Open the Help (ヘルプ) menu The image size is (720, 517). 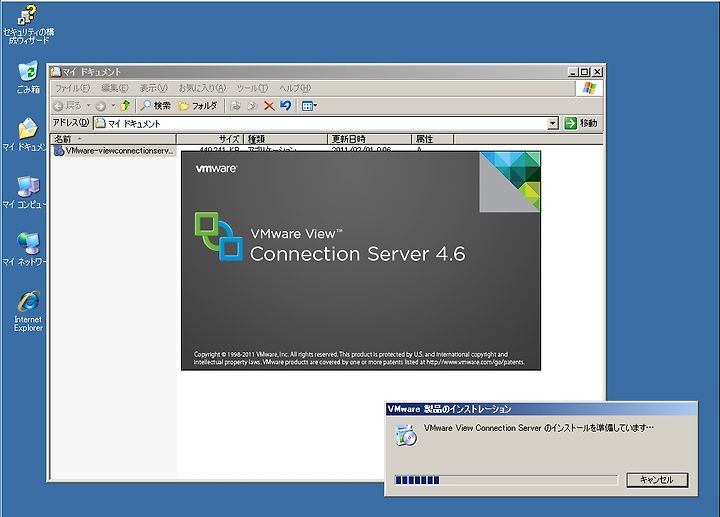295,88
